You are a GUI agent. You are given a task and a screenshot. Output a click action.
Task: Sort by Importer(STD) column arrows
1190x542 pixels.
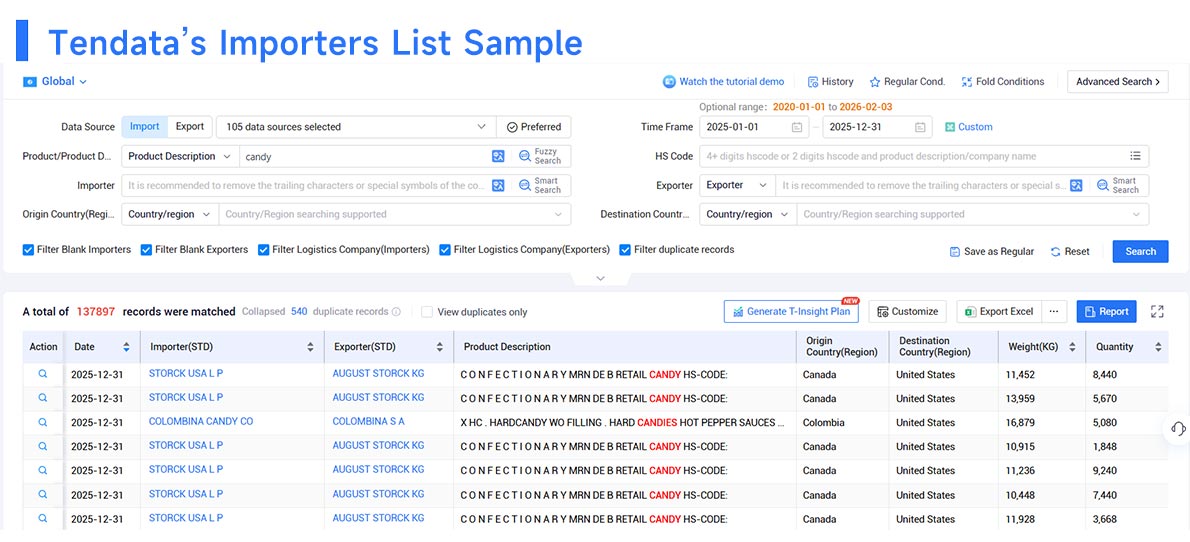click(x=310, y=347)
